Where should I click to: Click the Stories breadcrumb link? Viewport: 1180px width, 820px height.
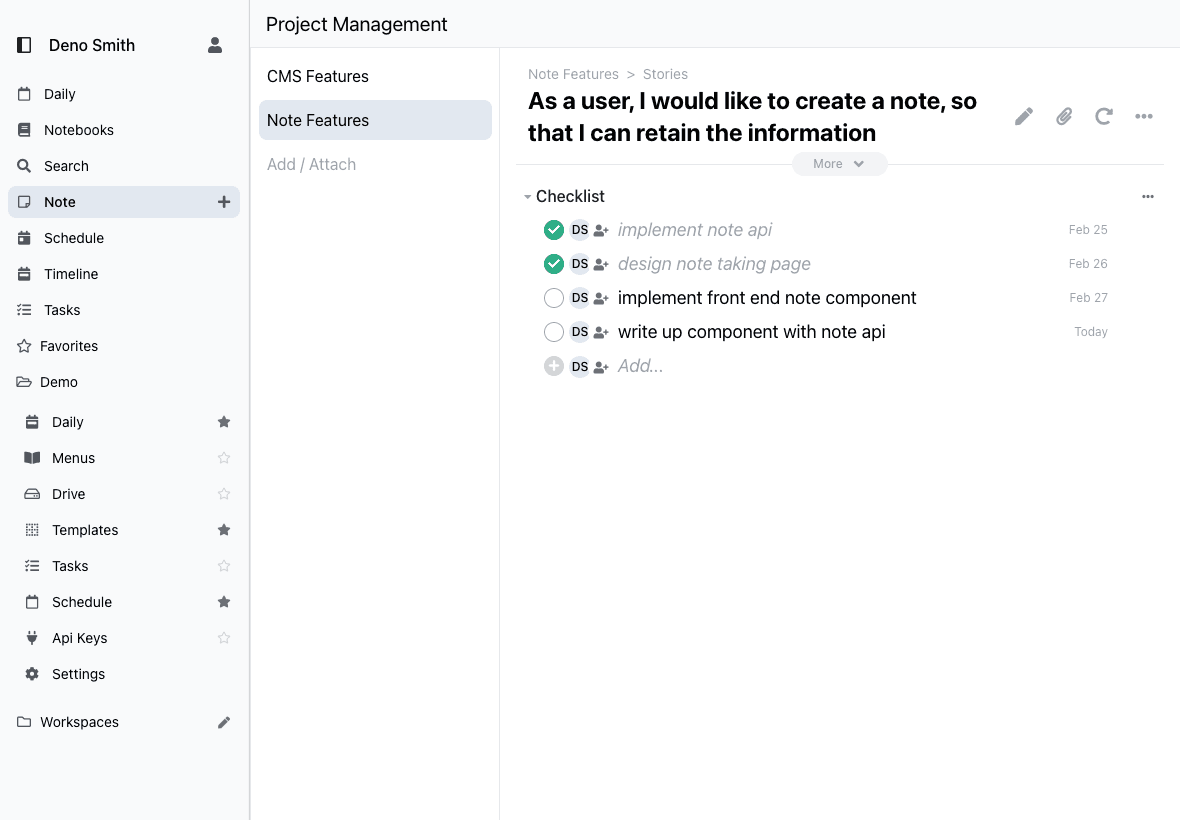point(665,74)
